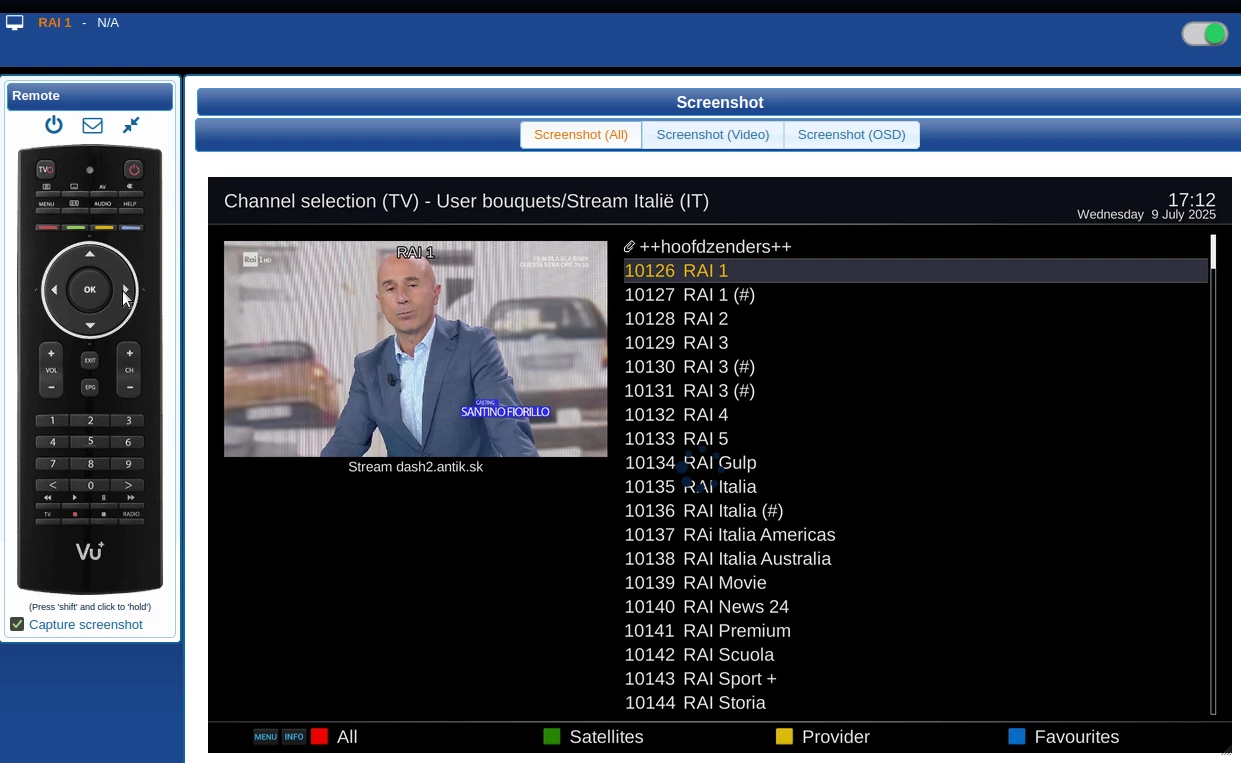
Task: Click the blue Favourites option in the OSD
Action: [x=1064, y=737]
